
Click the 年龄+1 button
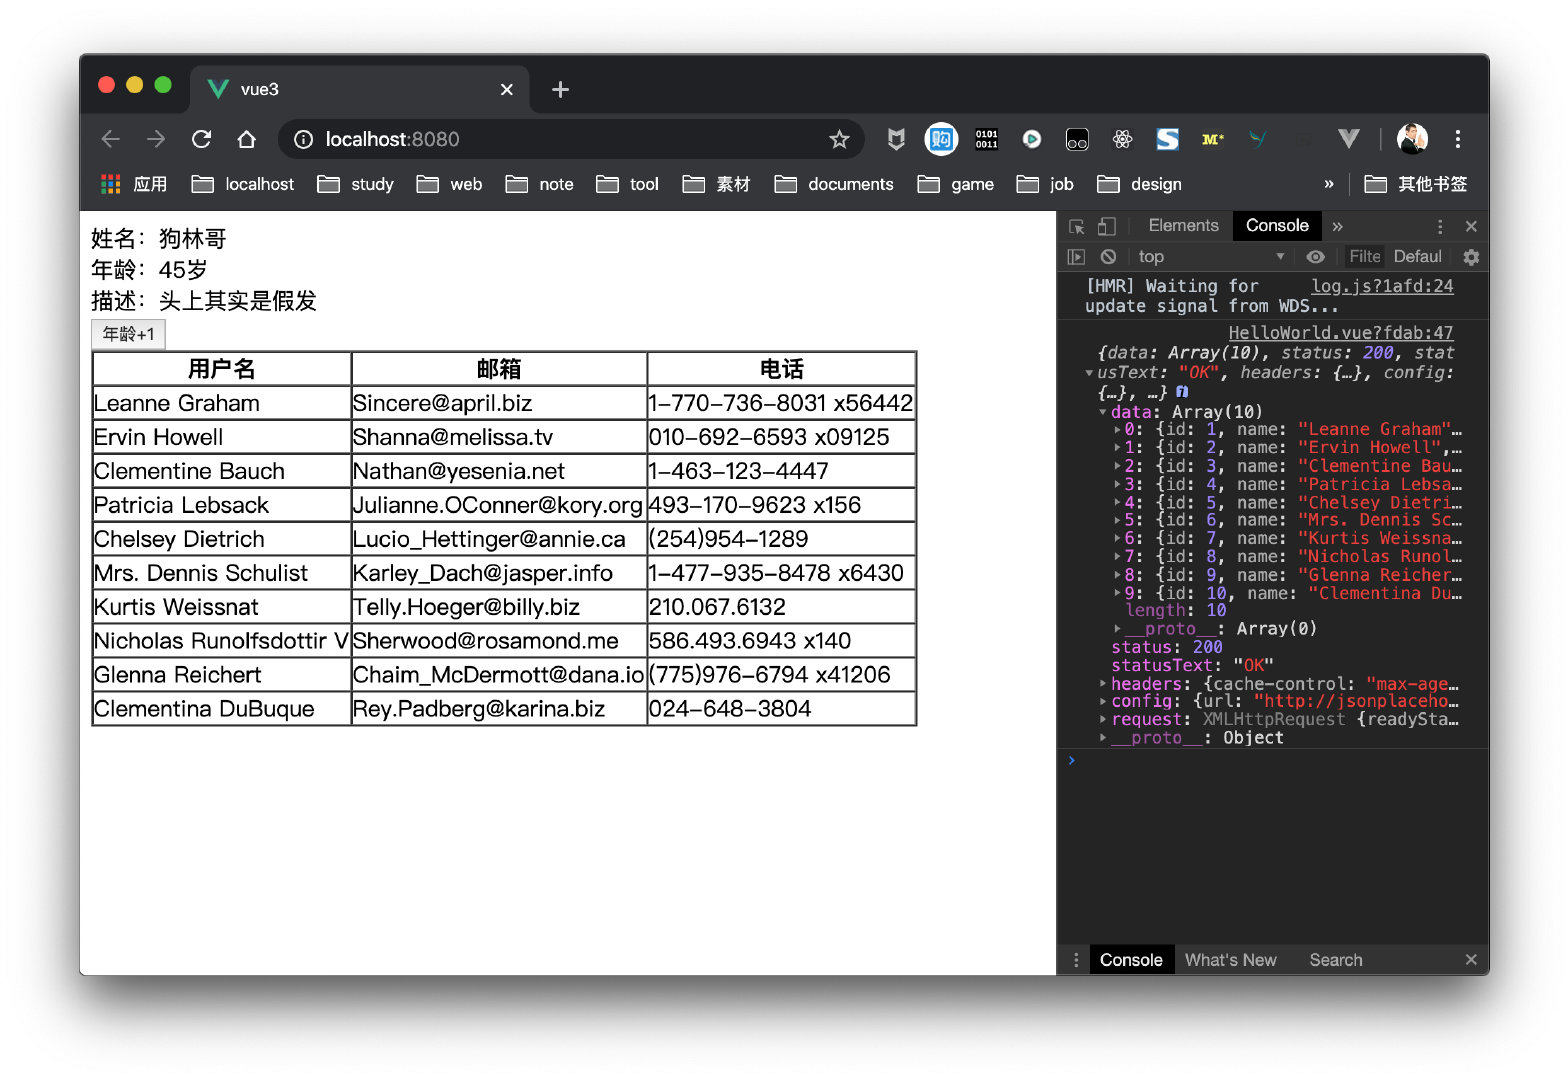[128, 334]
